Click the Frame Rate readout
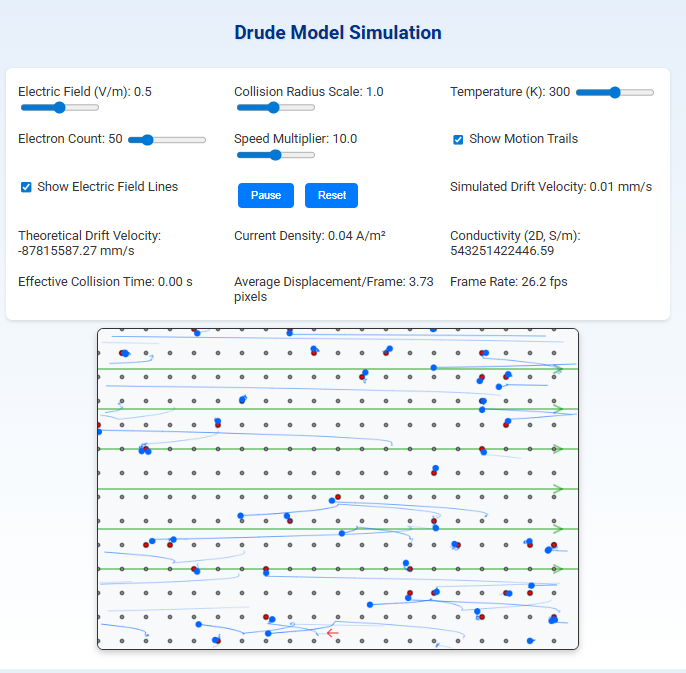 click(x=508, y=282)
